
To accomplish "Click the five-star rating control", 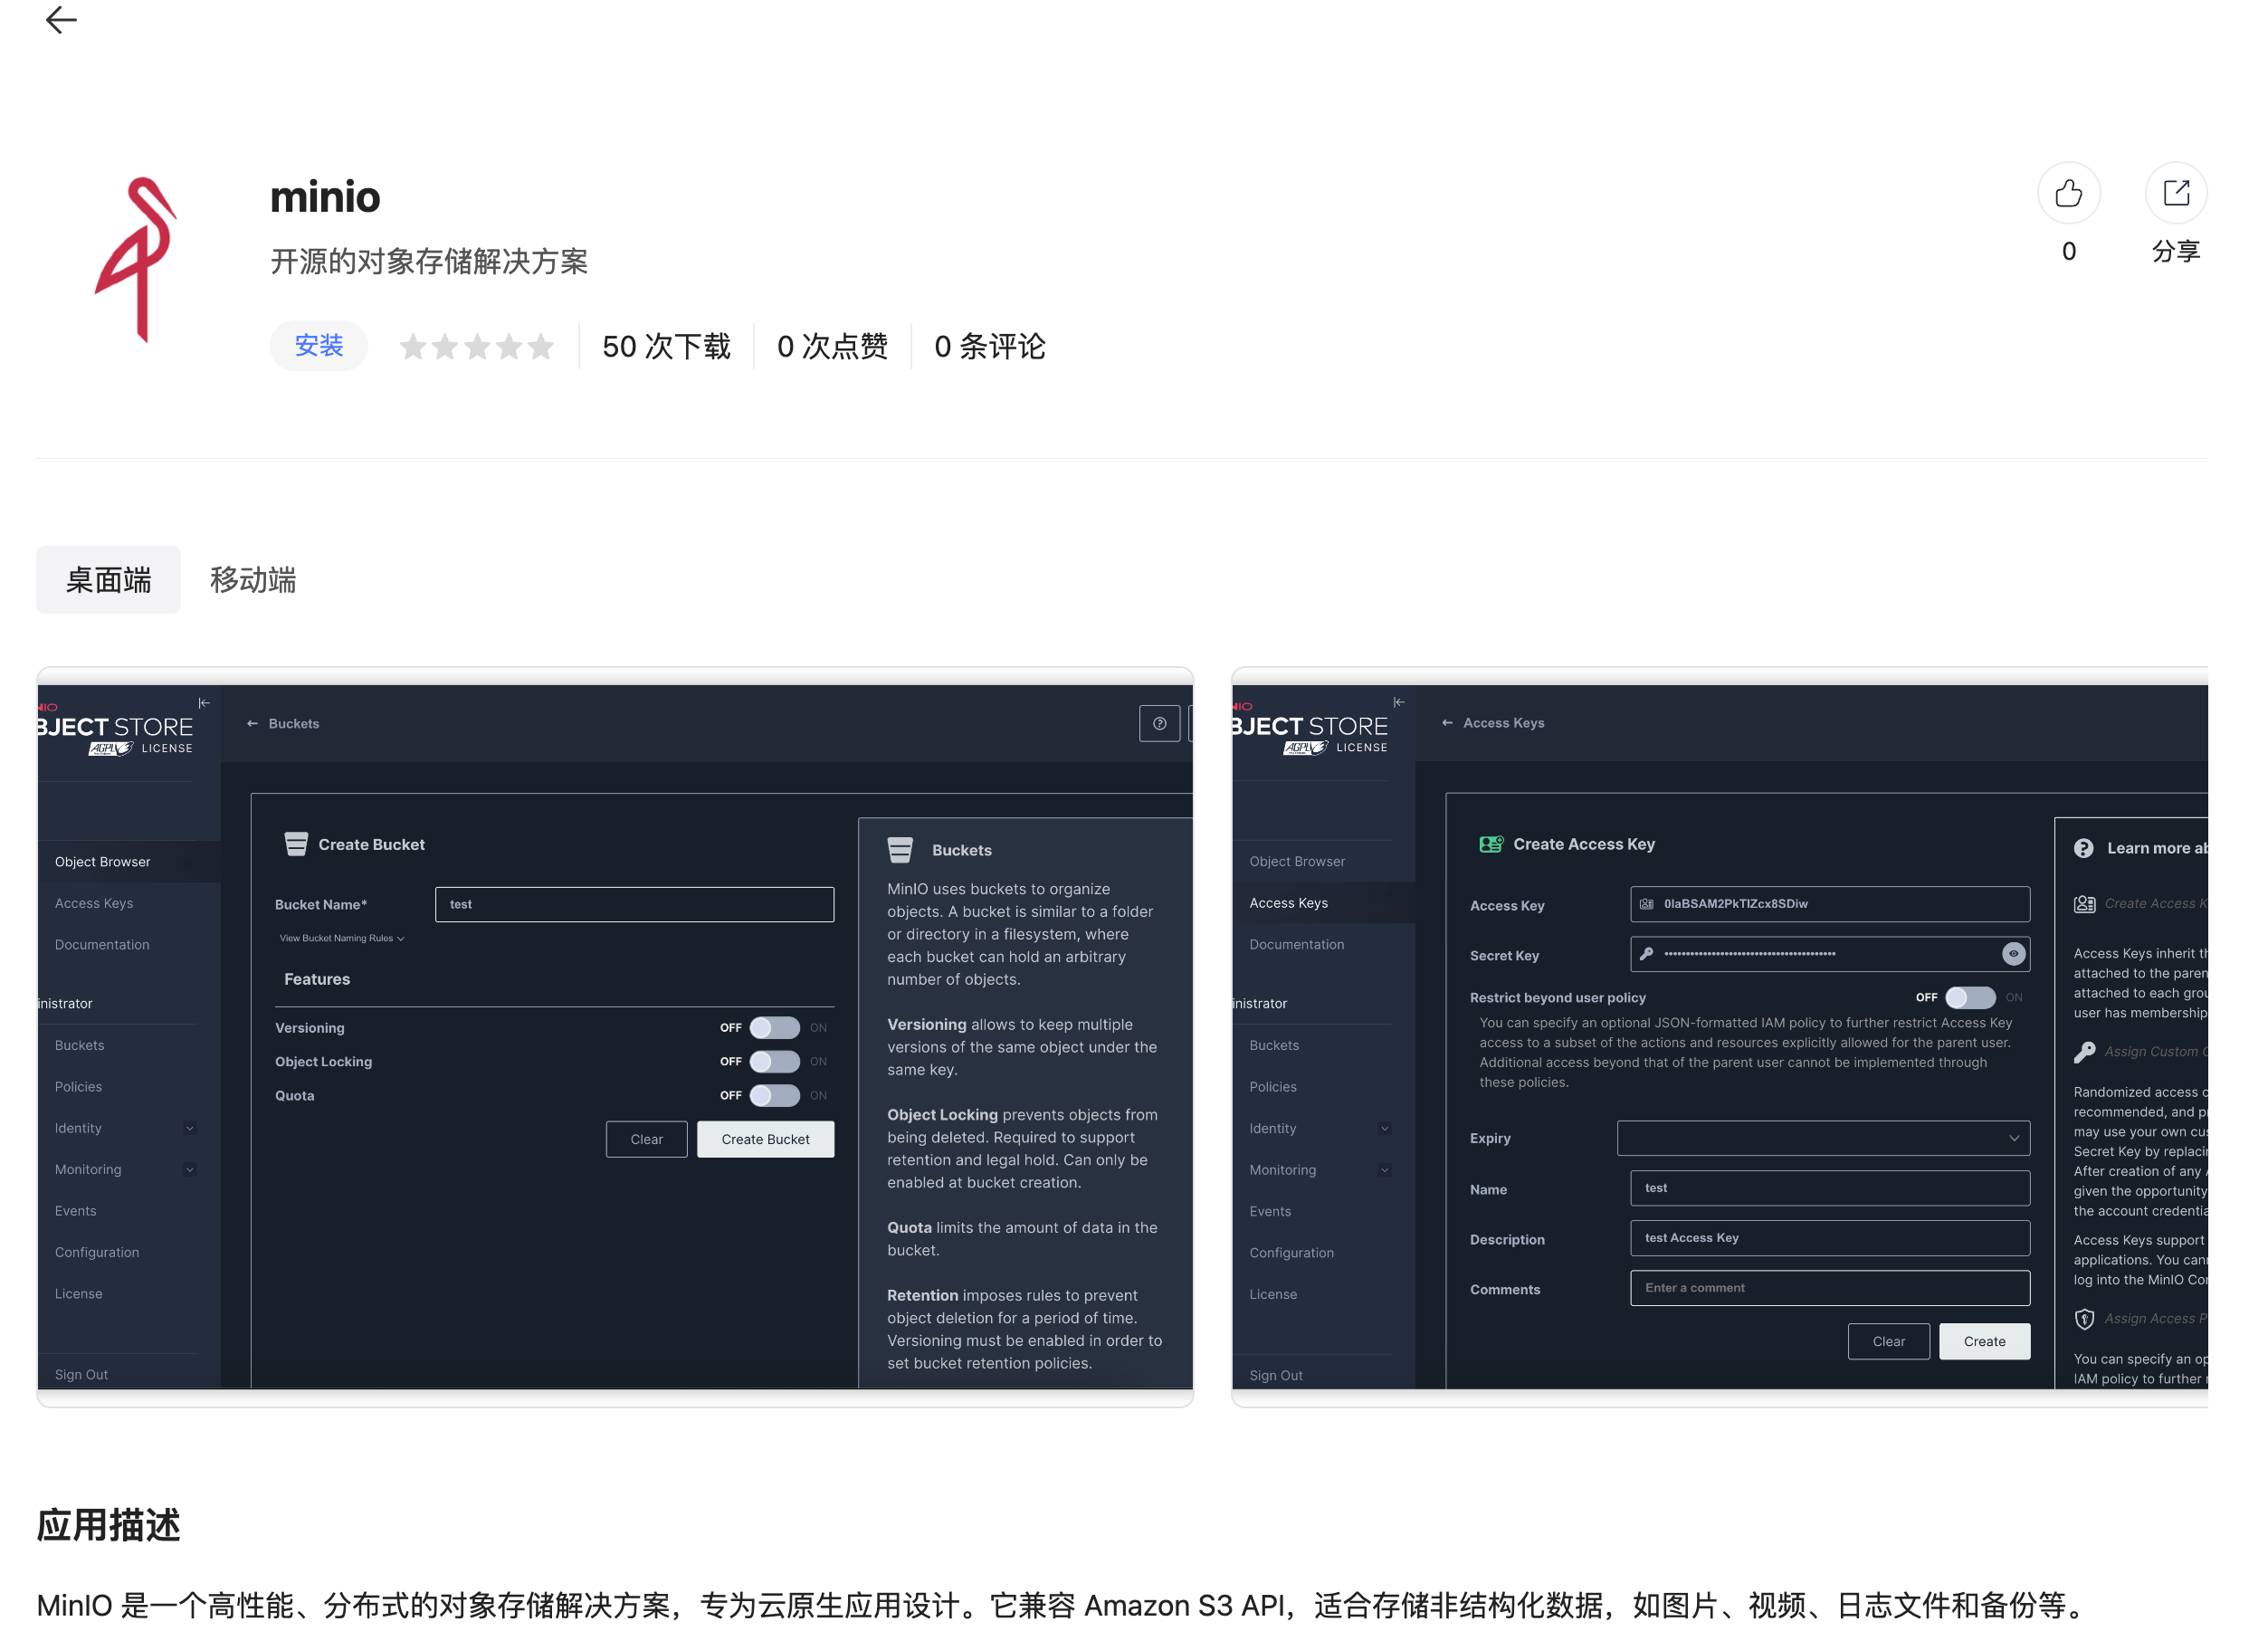I will tap(476, 347).
